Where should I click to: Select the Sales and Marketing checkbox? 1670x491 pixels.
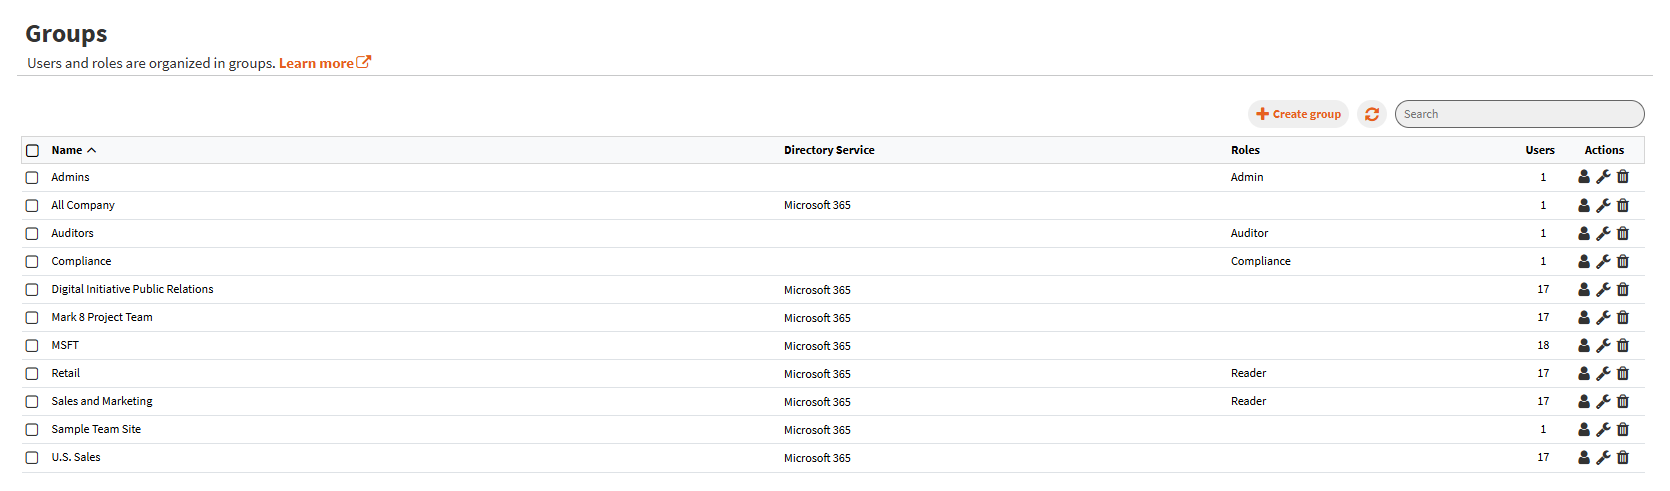[x=32, y=402]
